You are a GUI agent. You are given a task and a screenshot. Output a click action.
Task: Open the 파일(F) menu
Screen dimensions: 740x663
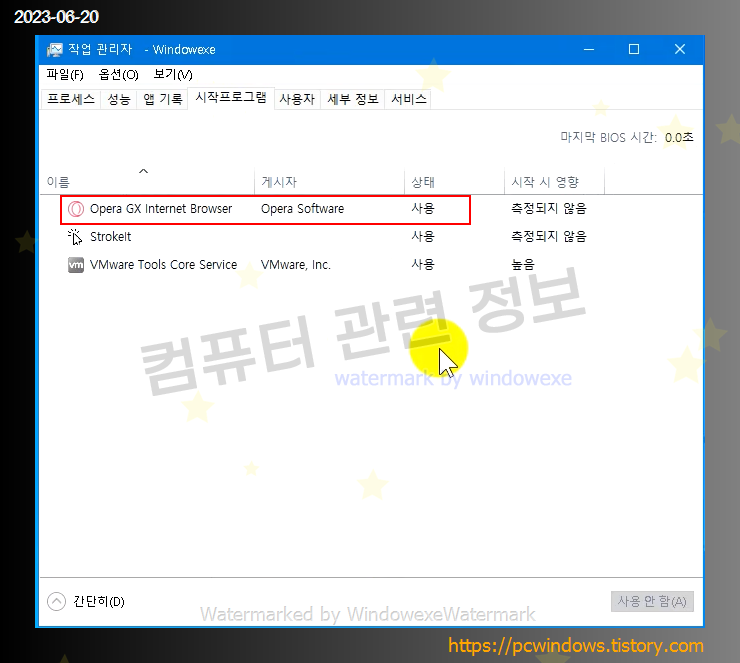65,75
